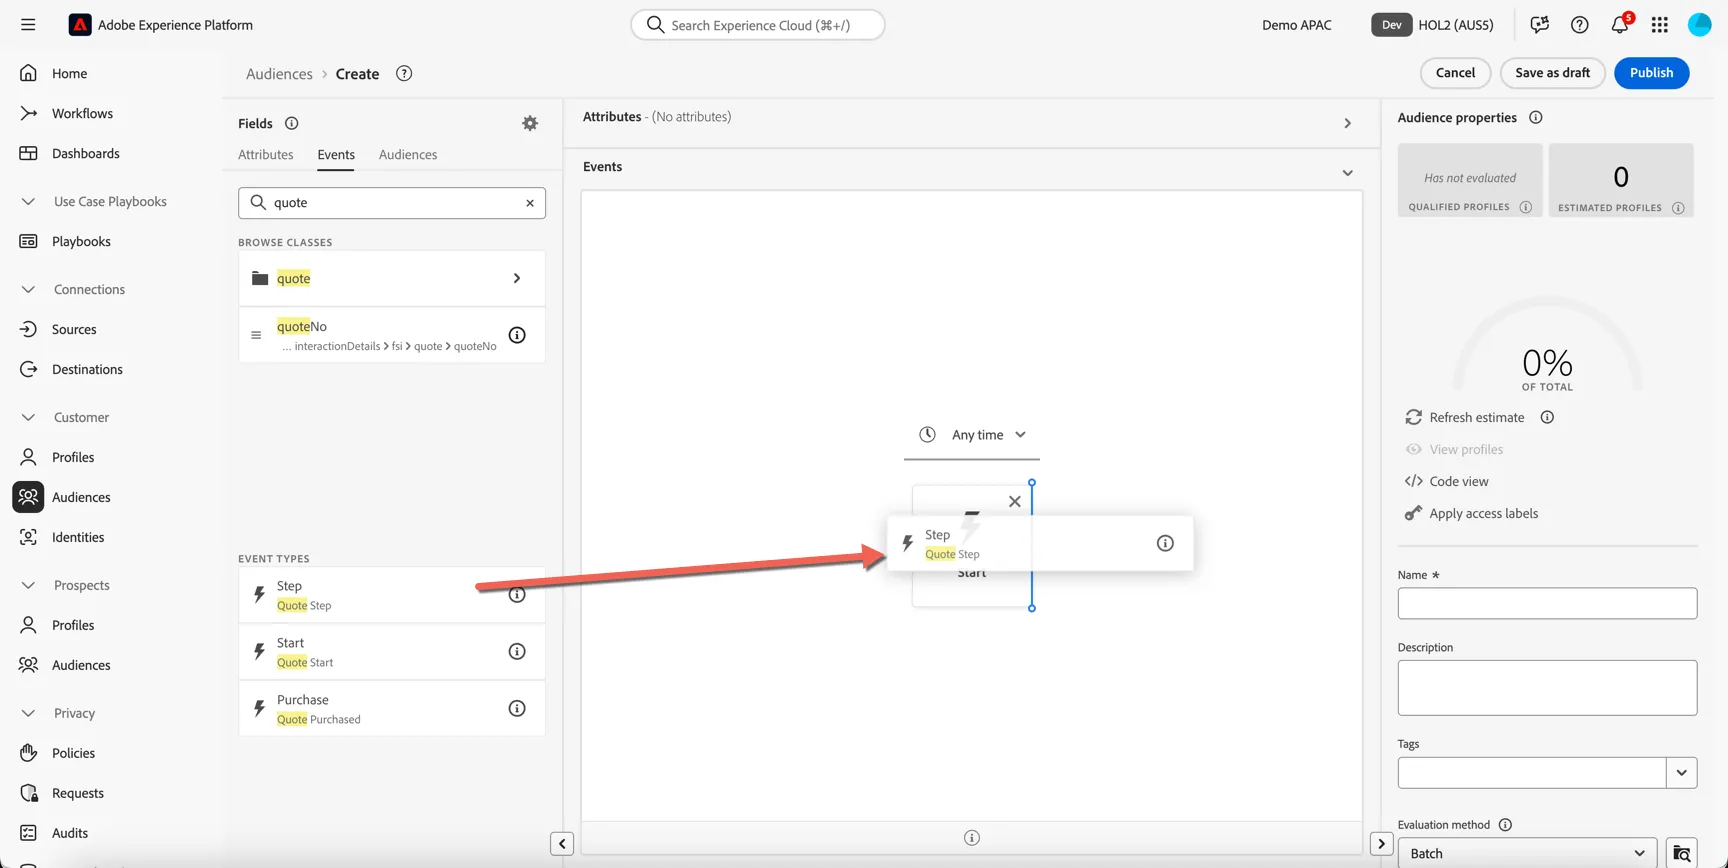Image resolution: width=1728 pixels, height=868 pixels.
Task: Click the Description text area
Action: [1547, 688]
